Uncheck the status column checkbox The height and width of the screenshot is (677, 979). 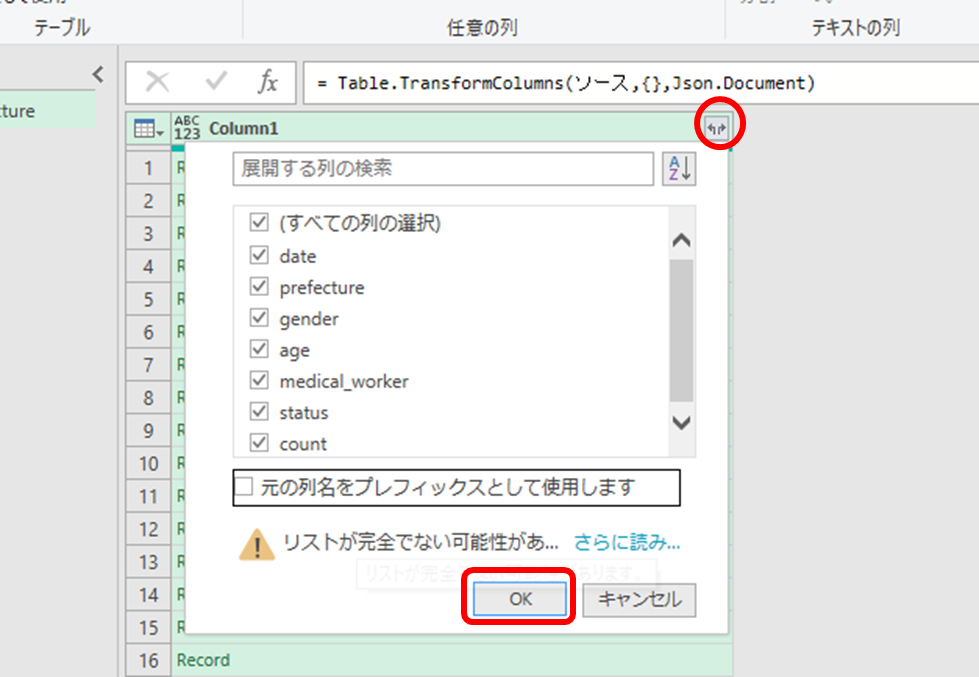tap(258, 412)
